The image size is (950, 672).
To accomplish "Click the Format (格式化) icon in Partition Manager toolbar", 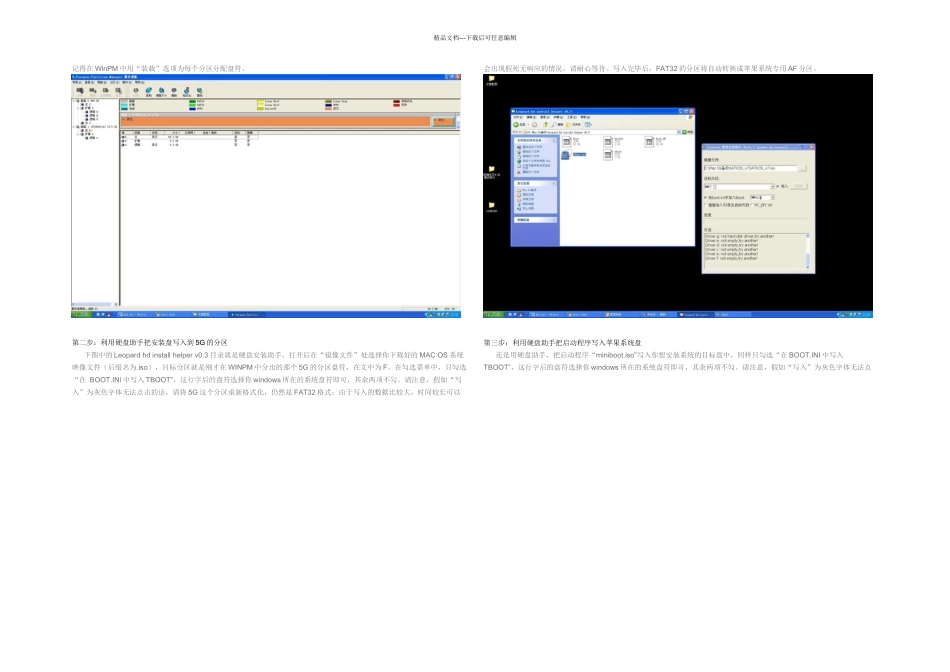I will click(187, 91).
